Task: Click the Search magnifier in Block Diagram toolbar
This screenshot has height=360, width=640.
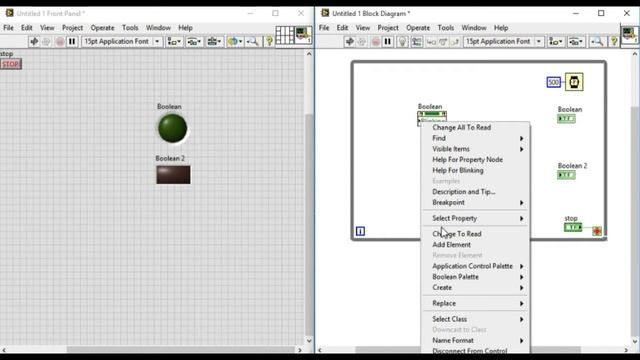Action: tap(597, 42)
